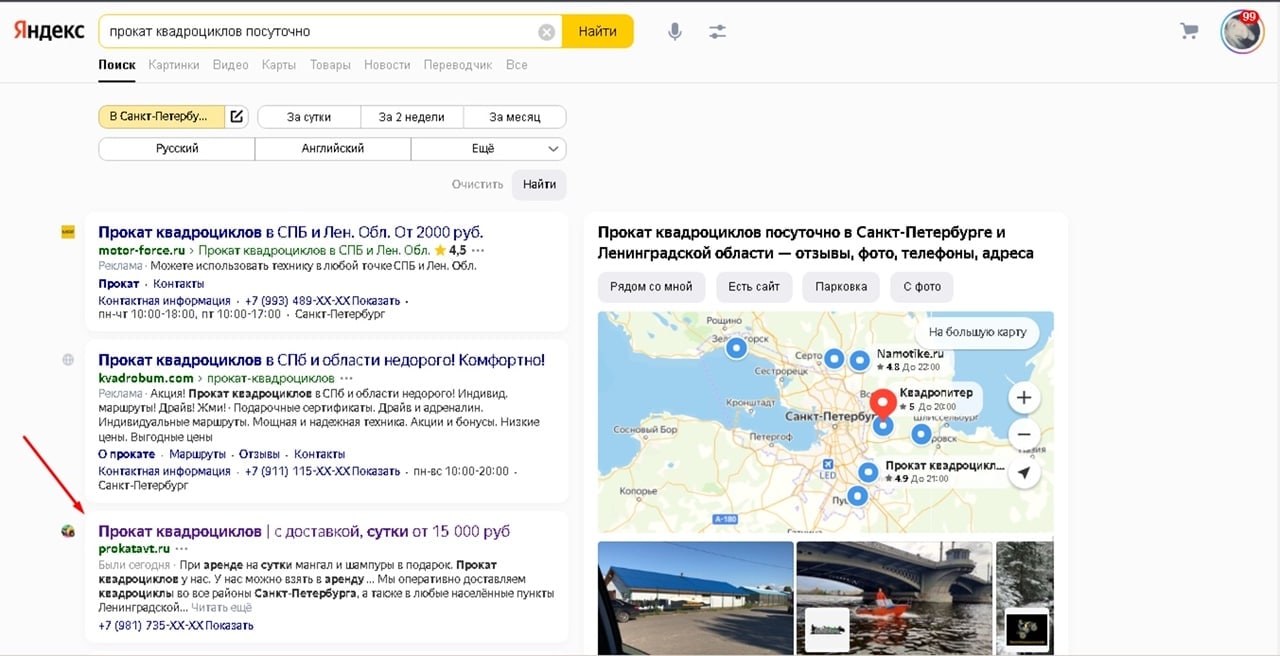Screen dimensions: 1280x656
Task: Toggle the В Санкт-Петербу... region filter
Action: pyautogui.click(x=161, y=117)
